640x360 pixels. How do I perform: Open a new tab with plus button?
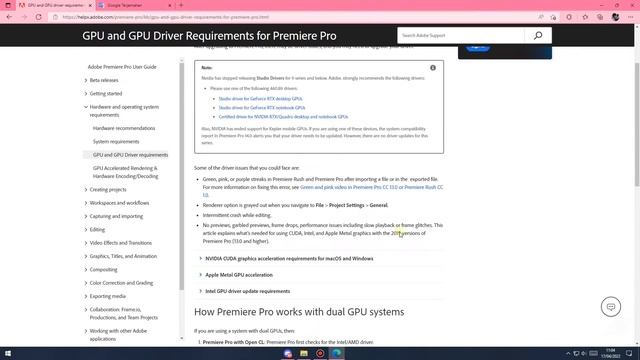181,5
